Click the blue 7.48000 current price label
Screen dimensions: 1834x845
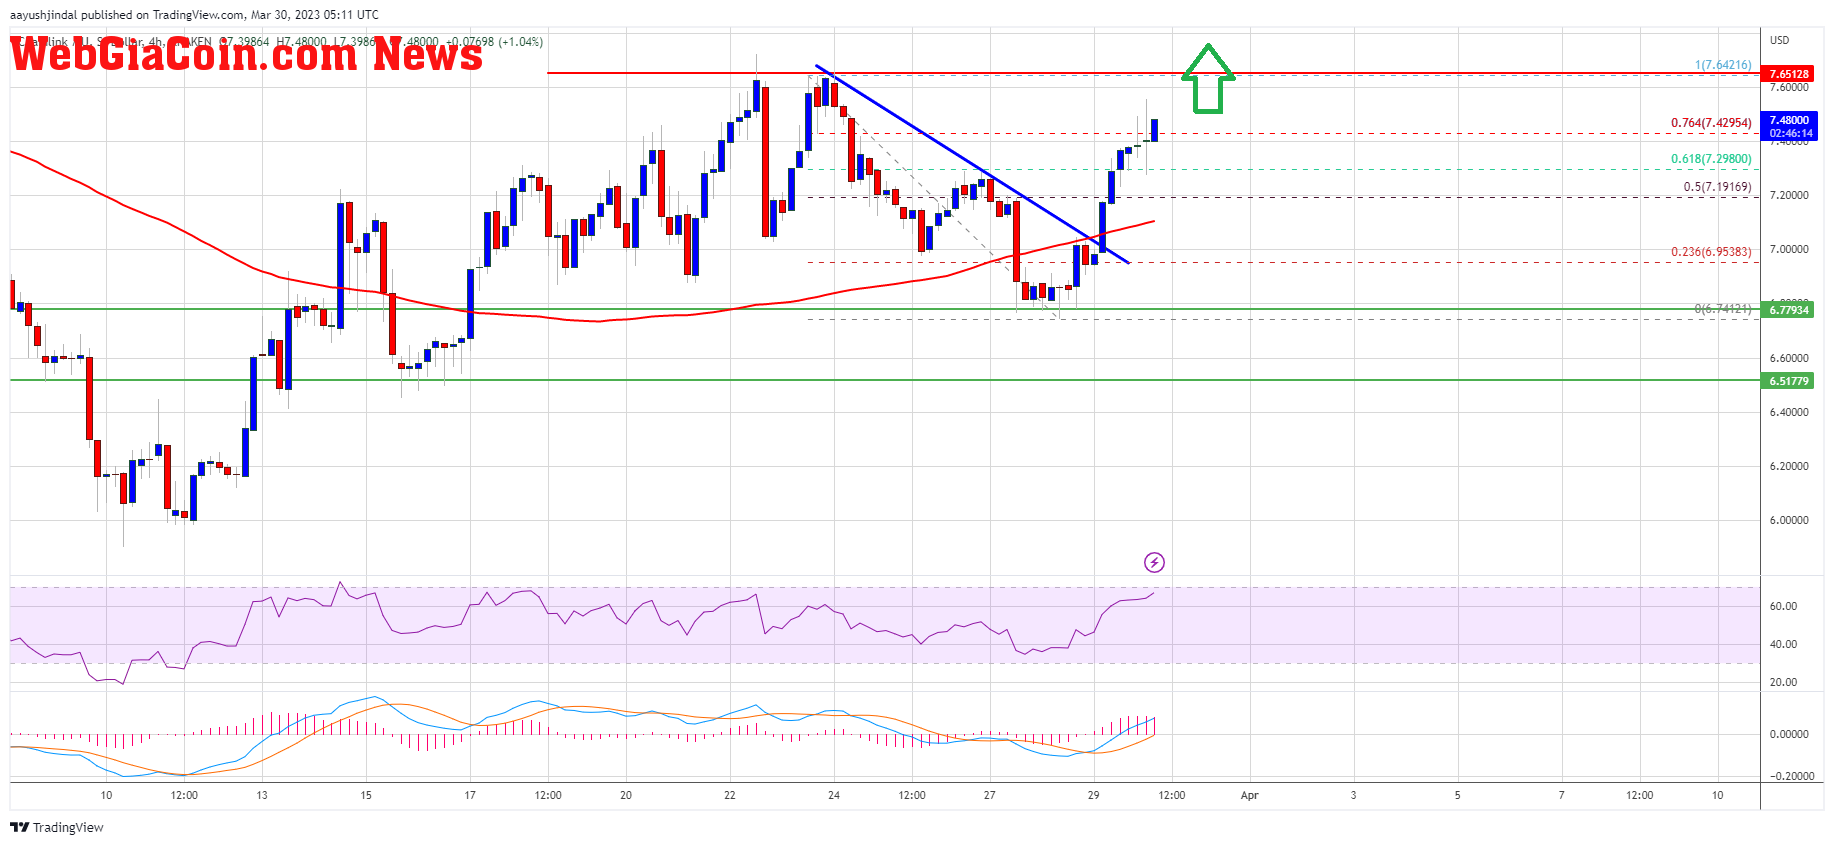tap(1789, 120)
